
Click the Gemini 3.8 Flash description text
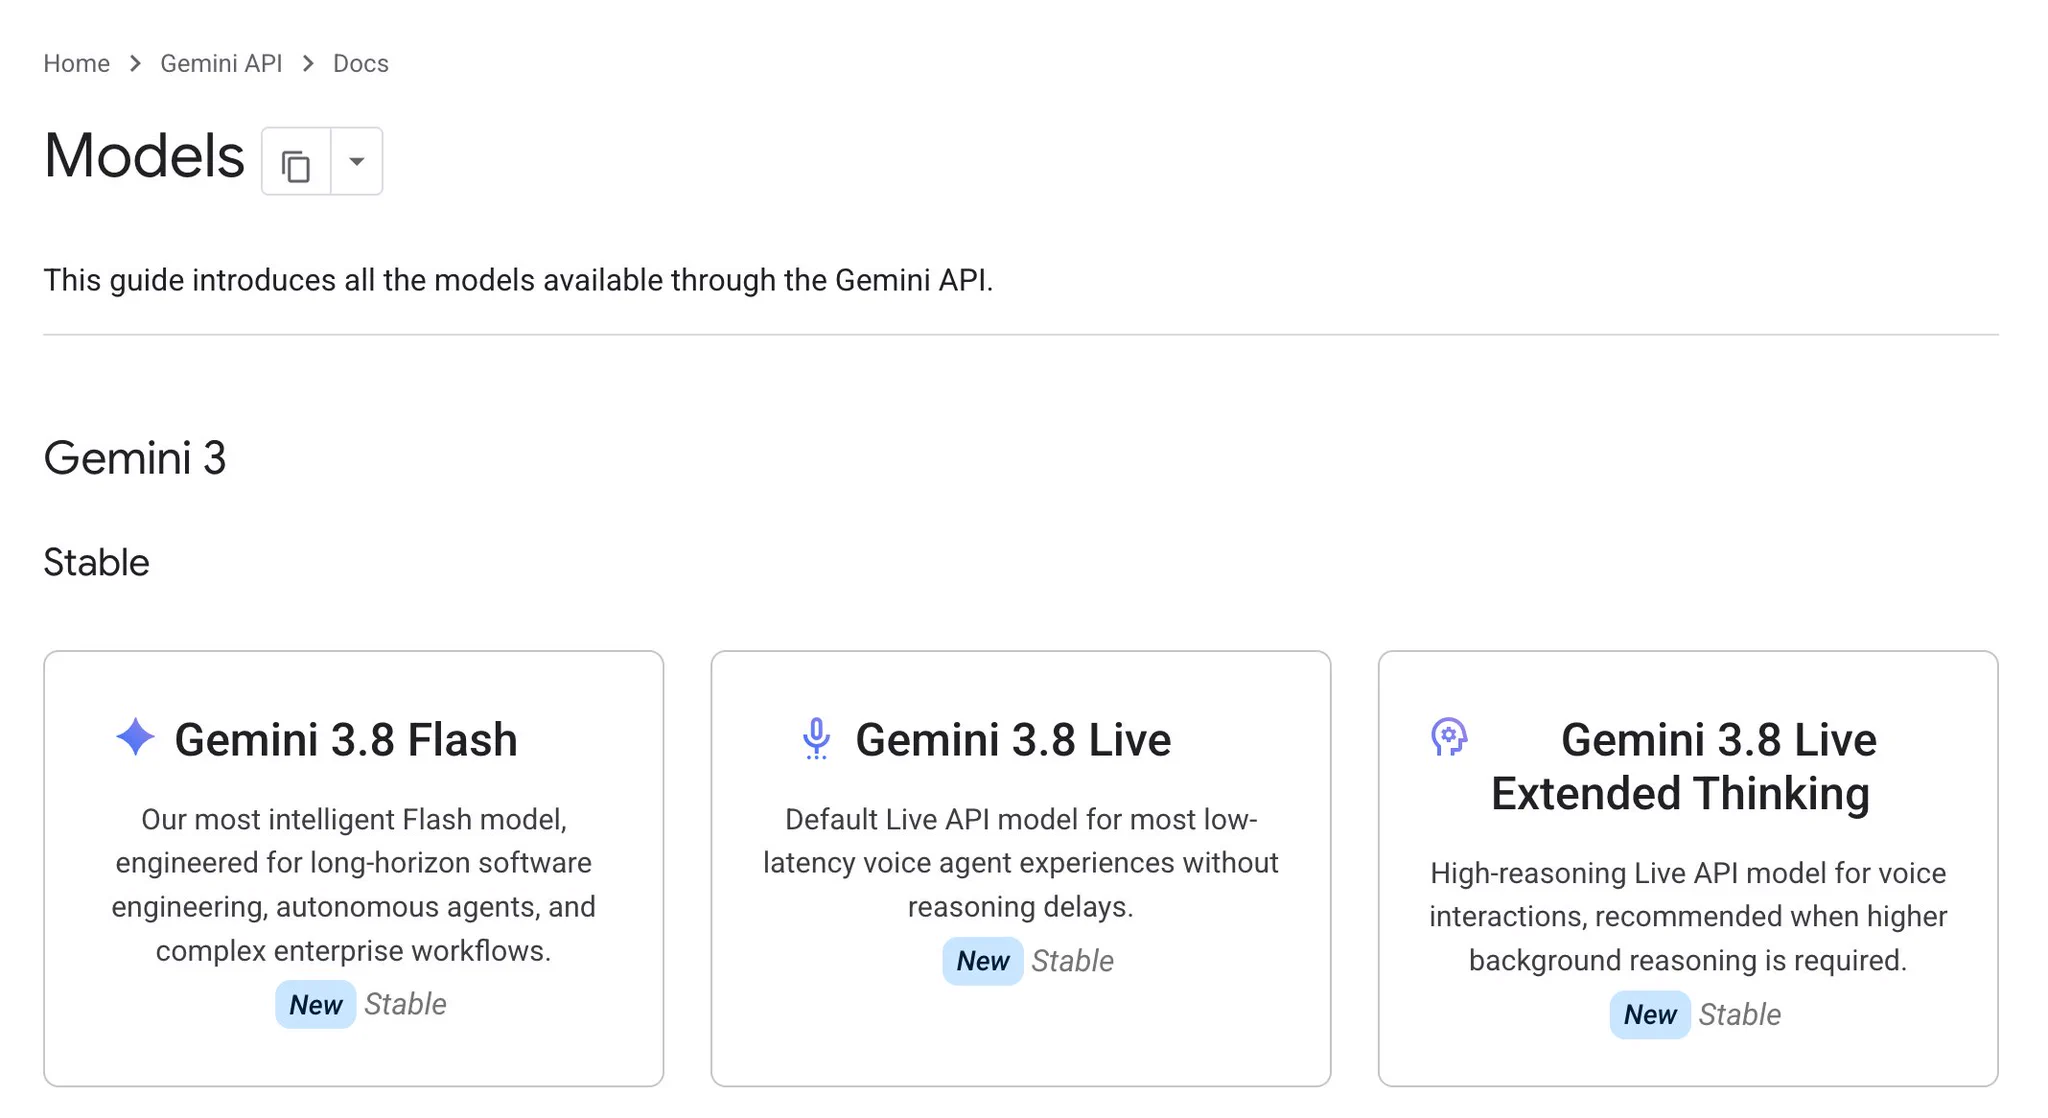[x=354, y=885]
